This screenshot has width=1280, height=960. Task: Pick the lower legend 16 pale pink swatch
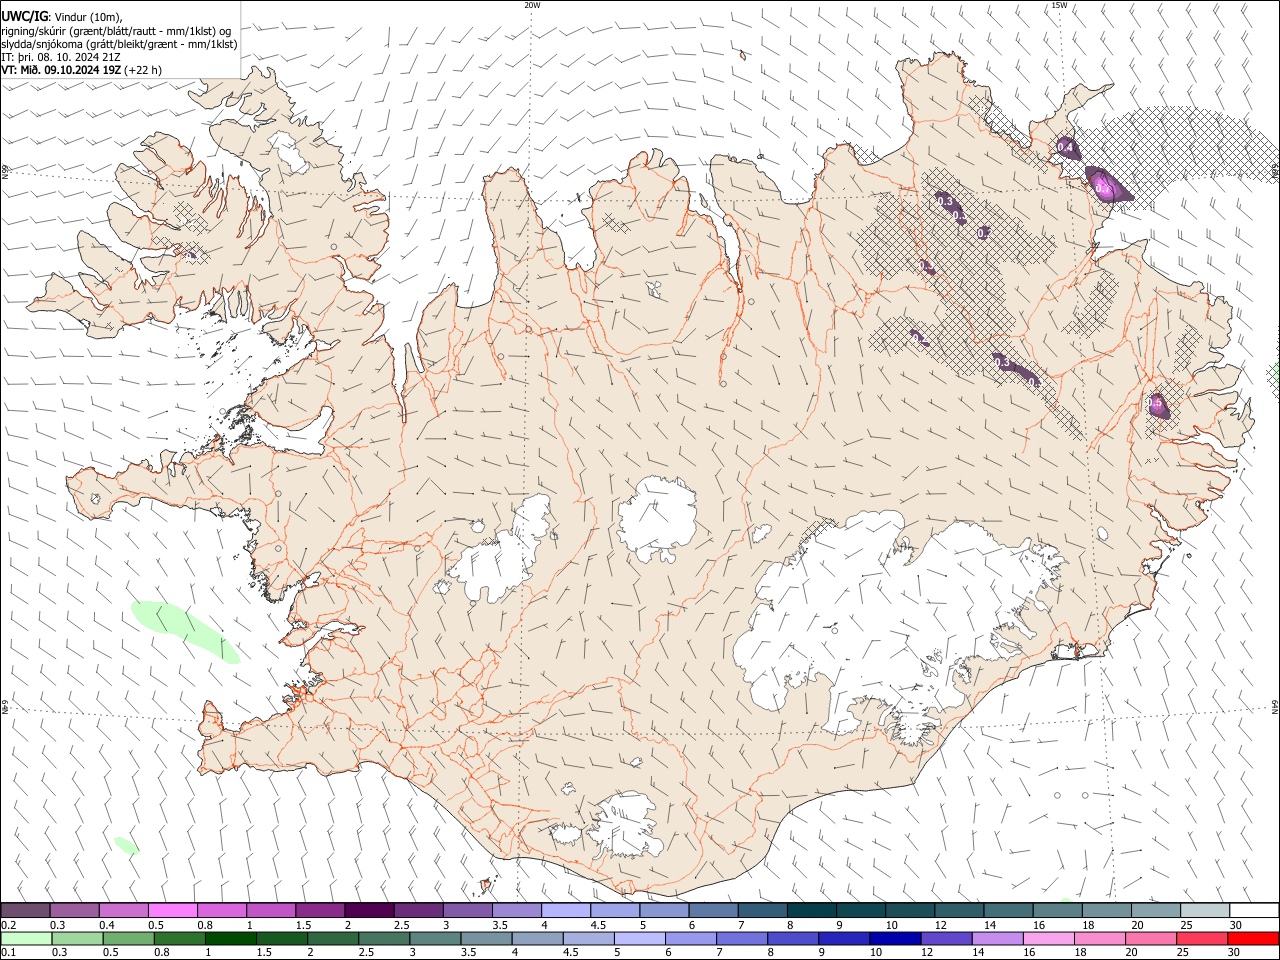coord(1048,938)
